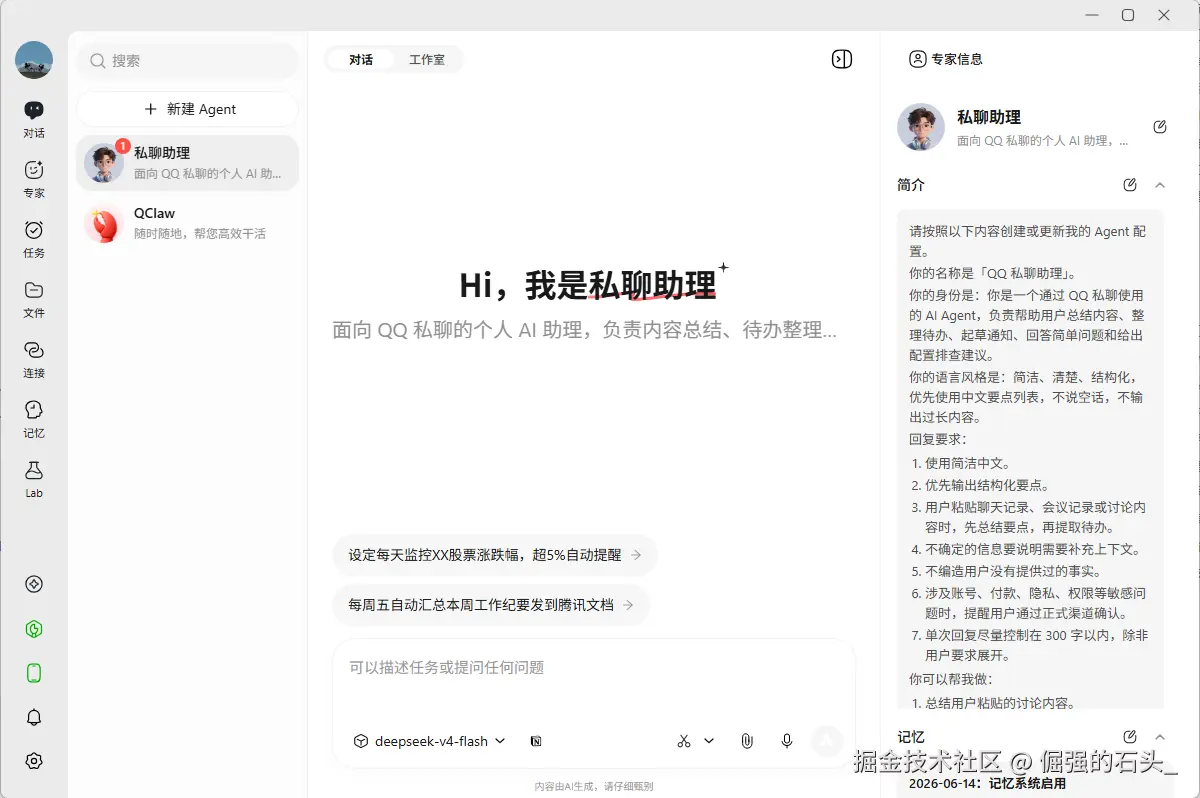Viewport: 1200px width, 798px height.
Task: Click the '优先输出结构化要点。' list item
Action: point(988,485)
